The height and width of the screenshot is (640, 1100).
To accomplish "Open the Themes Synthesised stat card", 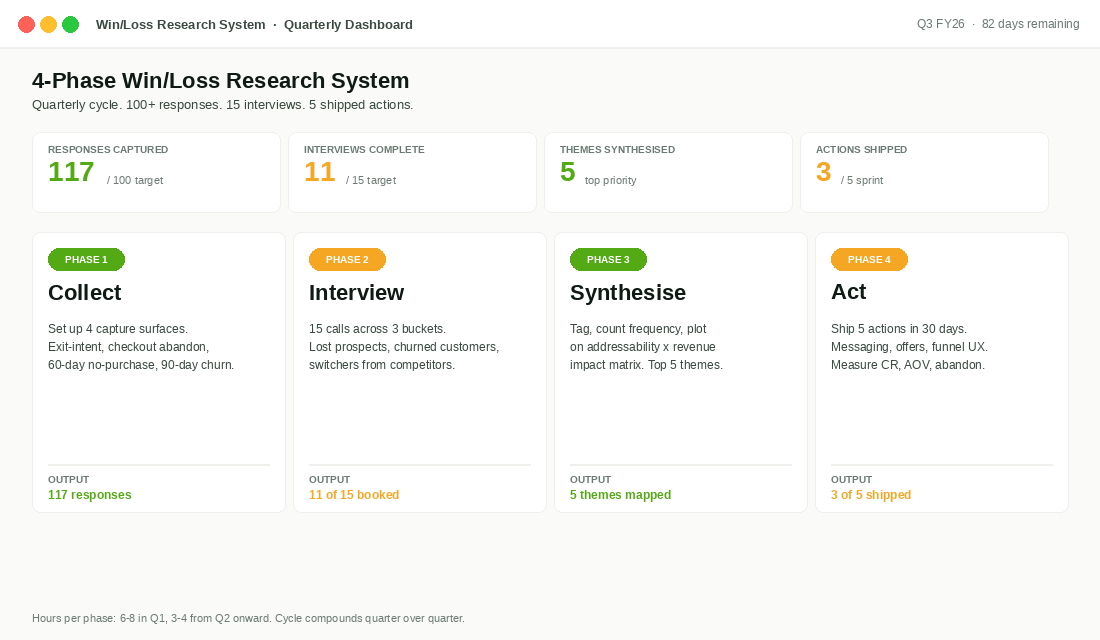I will click(x=669, y=173).
